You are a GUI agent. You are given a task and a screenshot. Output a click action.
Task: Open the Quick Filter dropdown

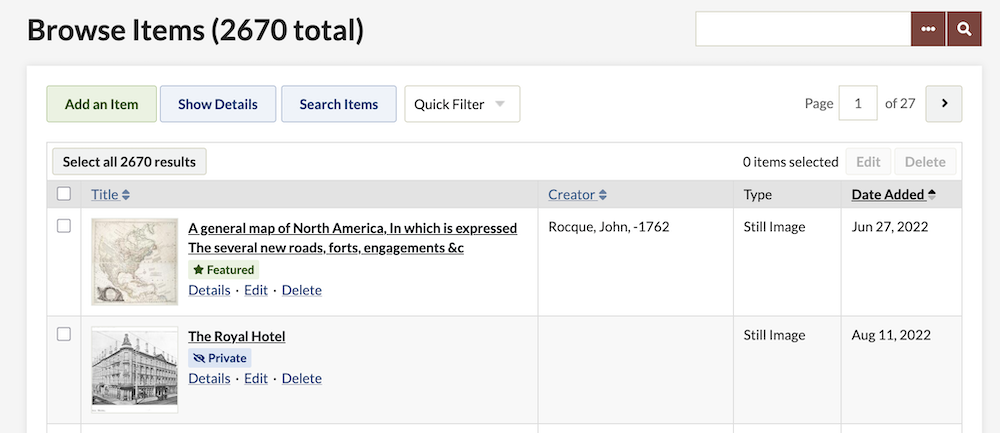pyautogui.click(x=462, y=104)
